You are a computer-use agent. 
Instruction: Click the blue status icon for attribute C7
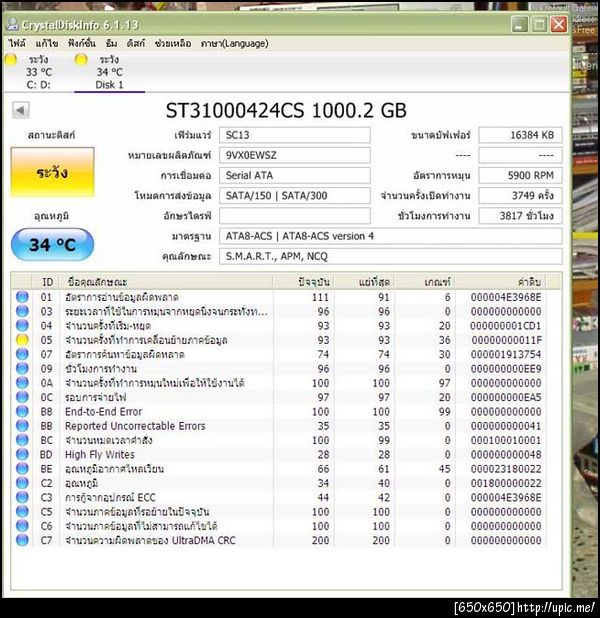pyautogui.click(x=22, y=540)
